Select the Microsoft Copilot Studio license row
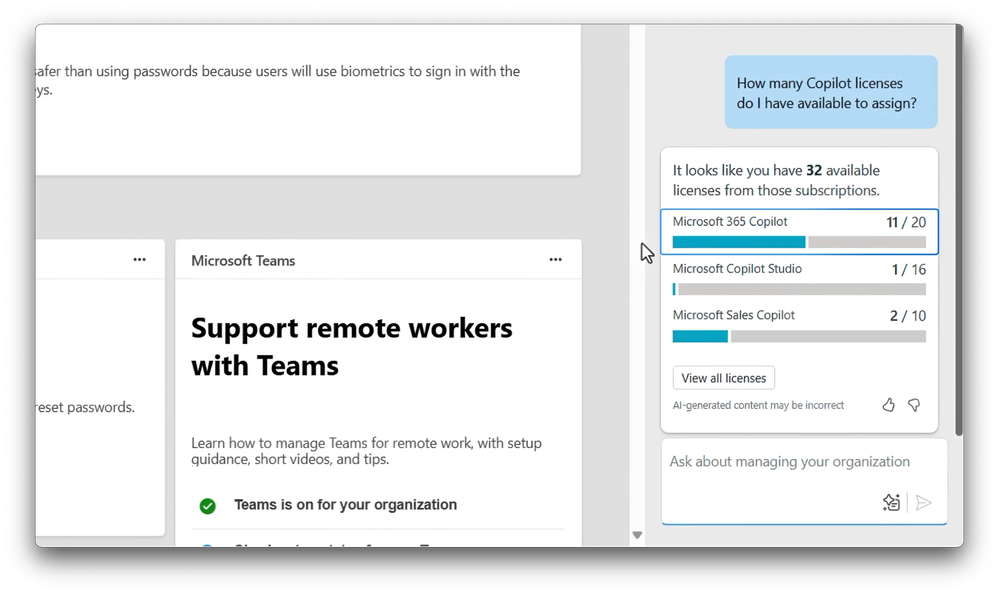This screenshot has height=594, width=999. (799, 279)
